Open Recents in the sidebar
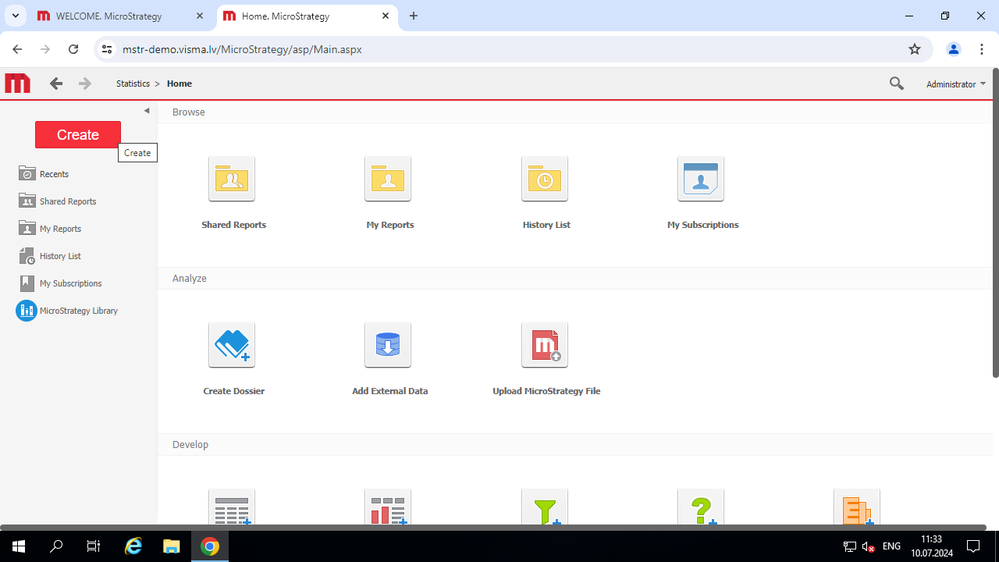The width and height of the screenshot is (999, 562). [x=44, y=173]
